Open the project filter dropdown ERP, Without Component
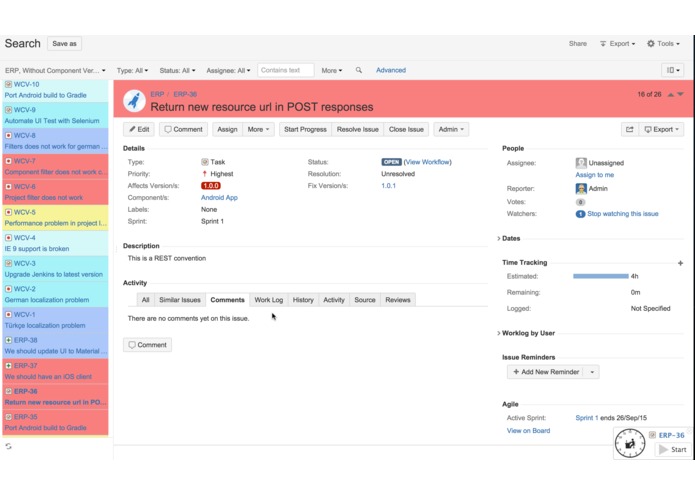695x494 pixels. 55,70
